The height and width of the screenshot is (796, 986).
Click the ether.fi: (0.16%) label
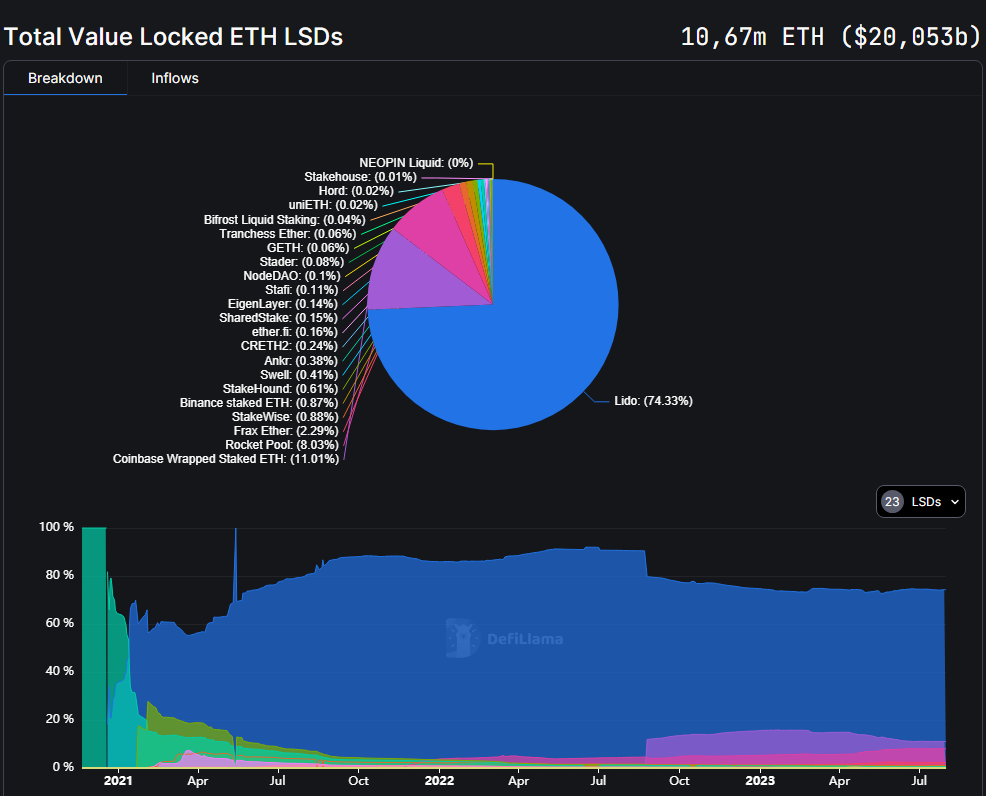[x=295, y=332]
